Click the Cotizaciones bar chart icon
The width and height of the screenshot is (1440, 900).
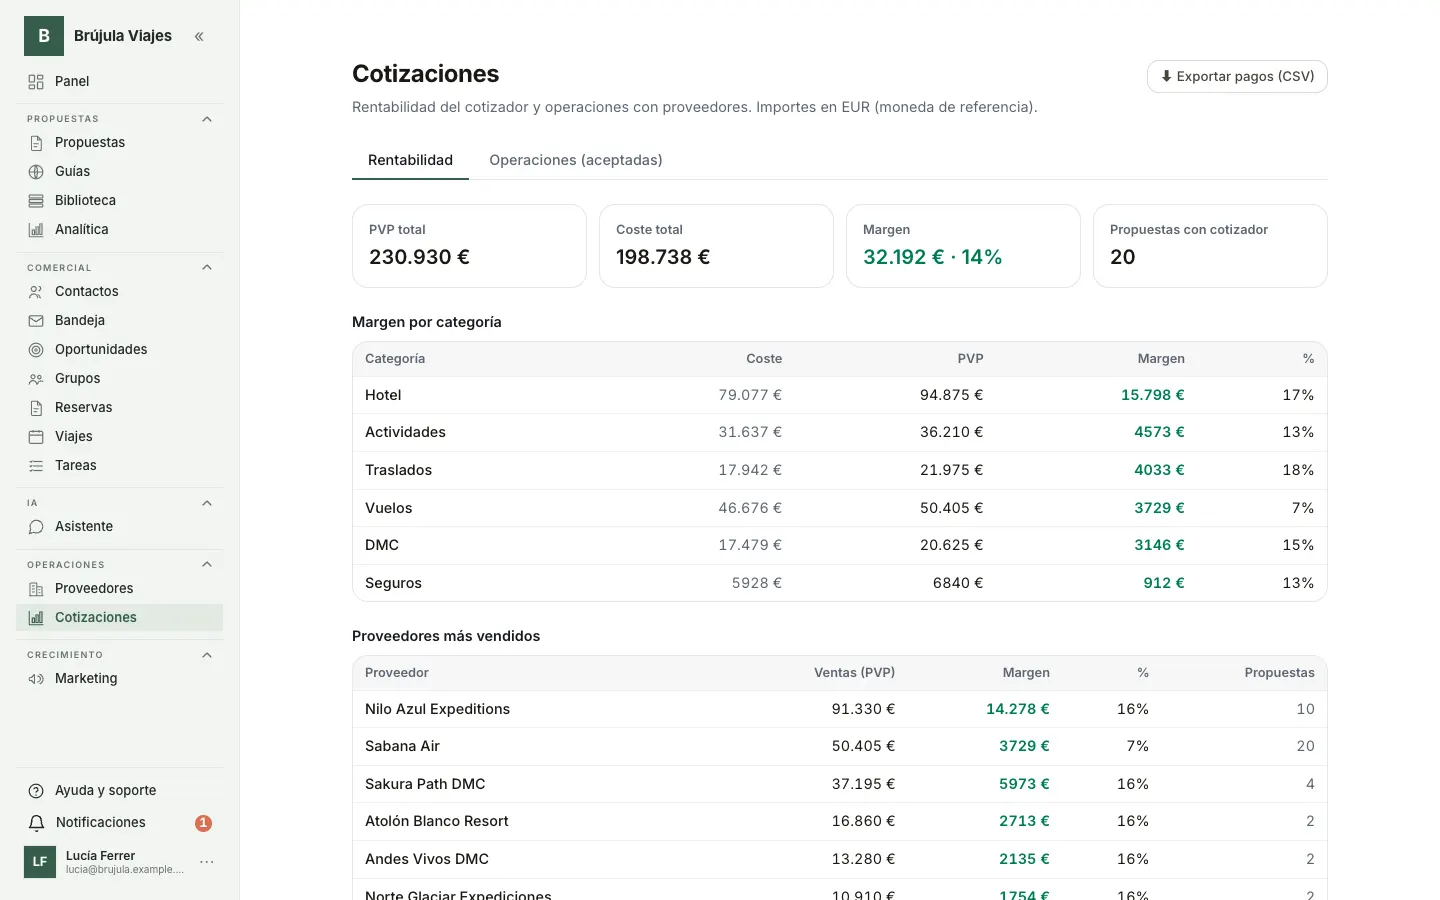36,618
